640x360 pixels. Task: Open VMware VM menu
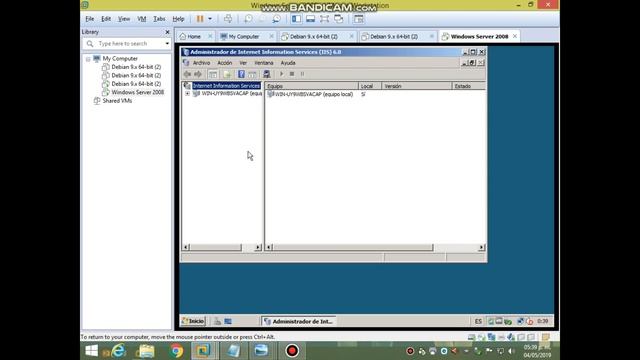pos(142,19)
